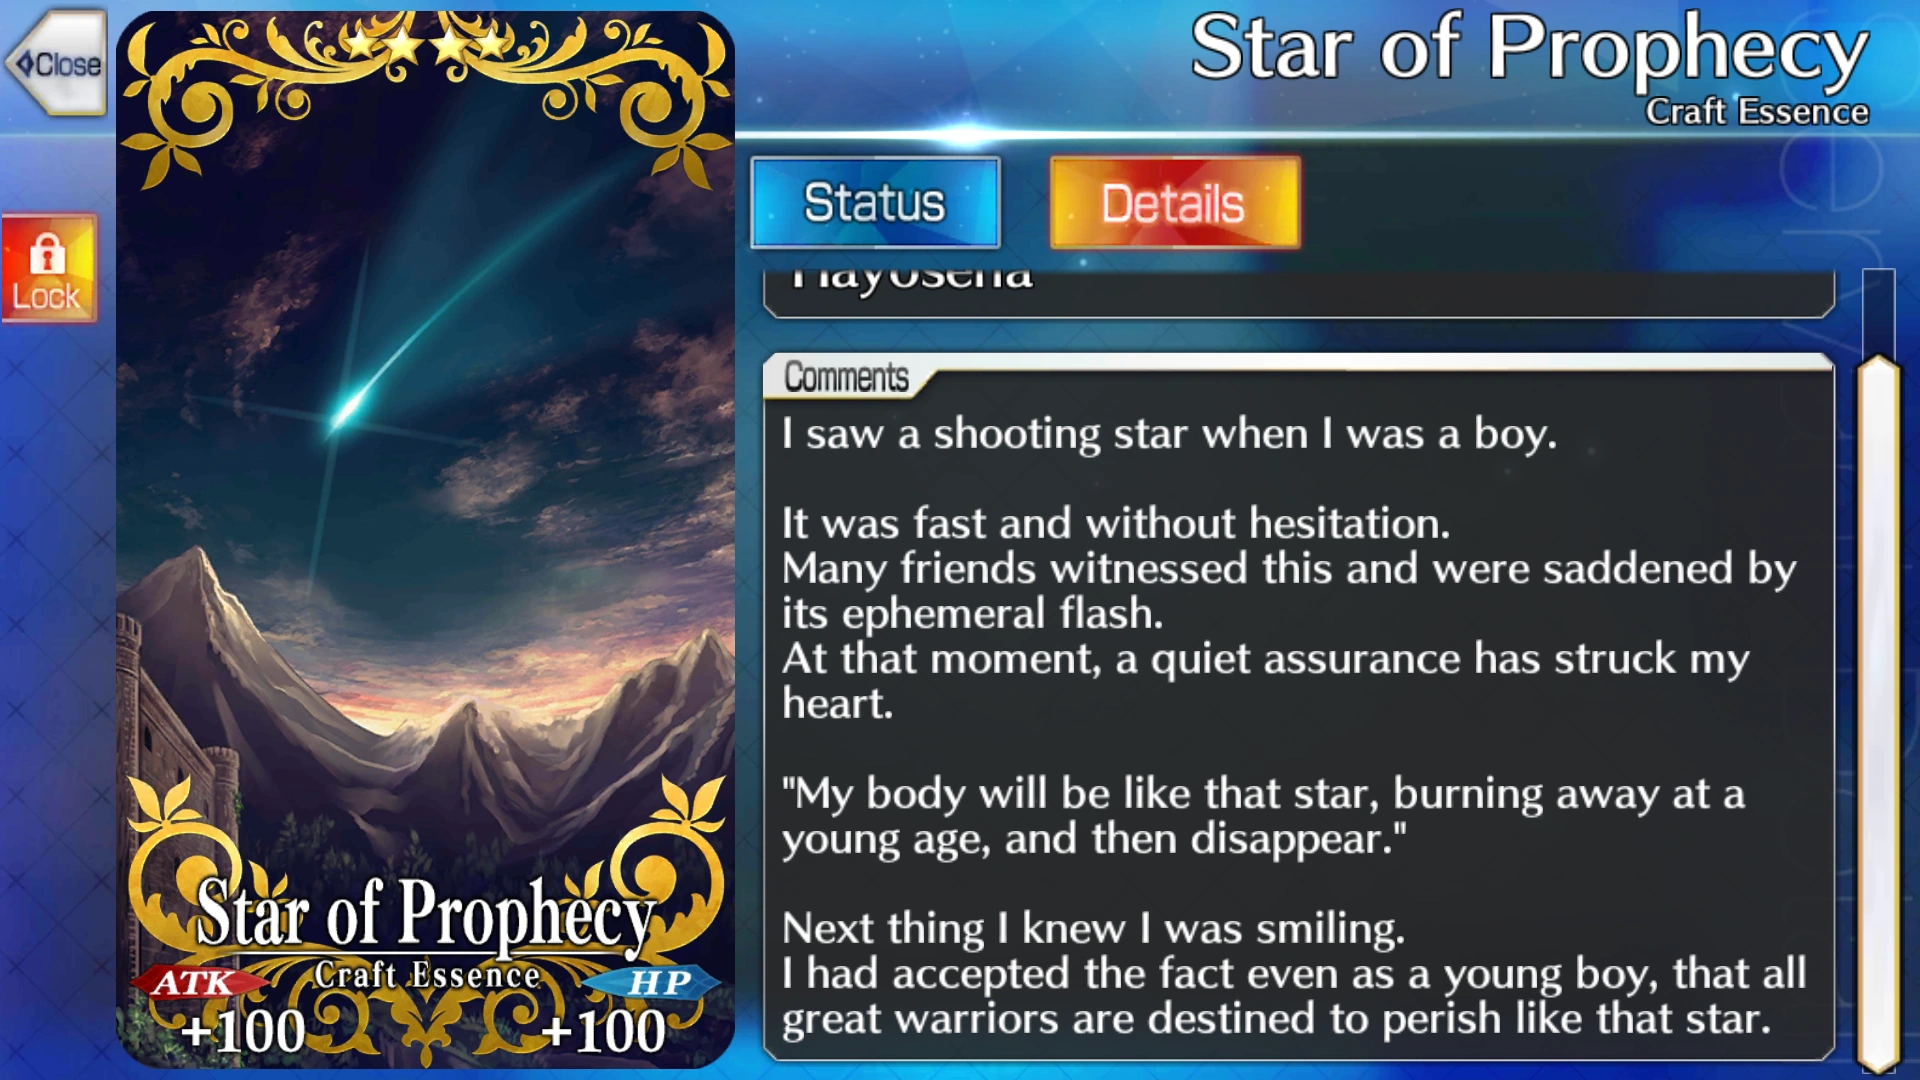1920x1080 pixels.
Task: Click the +100 HP value on the card
Action: [604, 1031]
